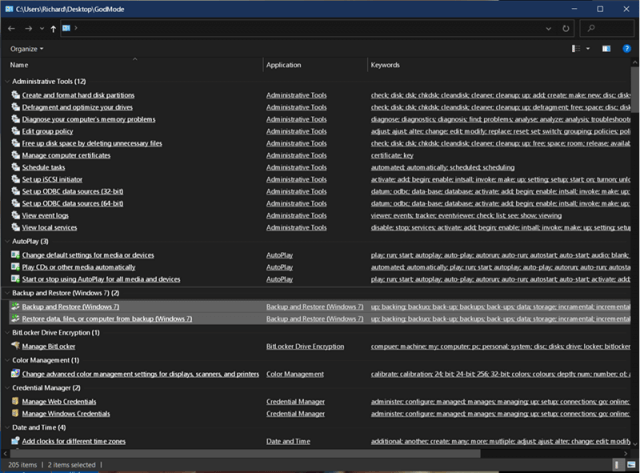
Task: Open Add clocks for different time zones link
Action: [74, 441]
